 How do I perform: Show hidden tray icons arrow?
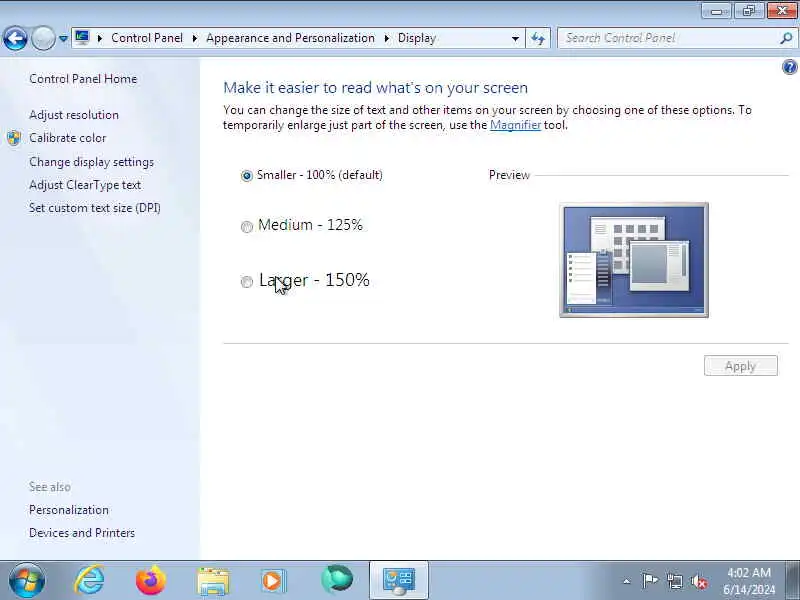[627, 581]
